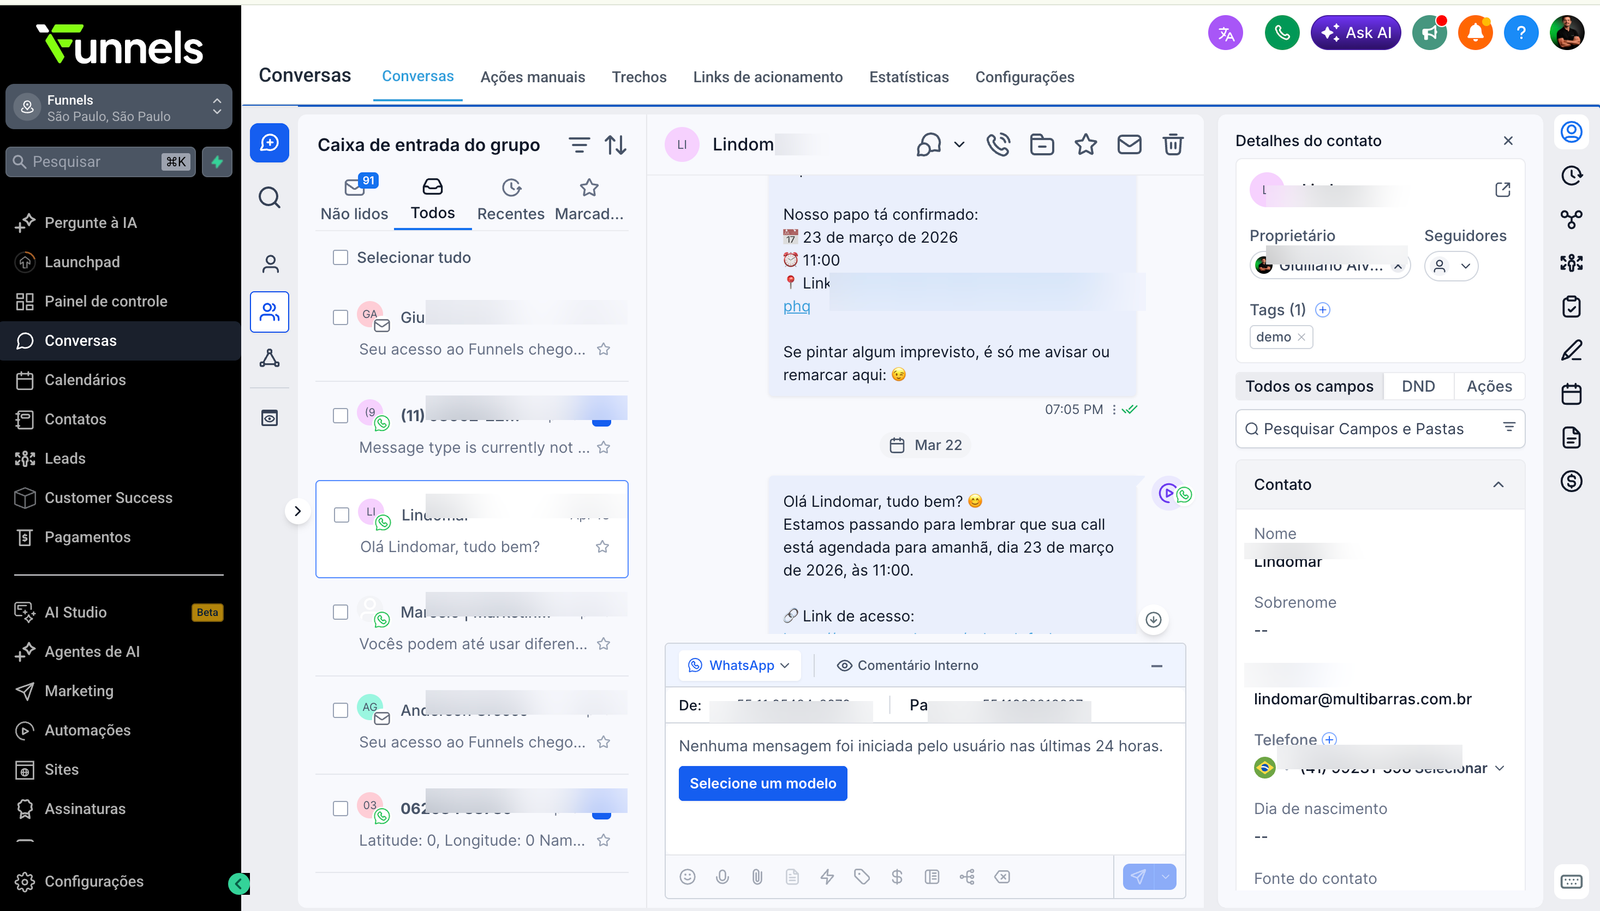Minimize the message composer
This screenshot has height=911, width=1600.
coord(1157,666)
